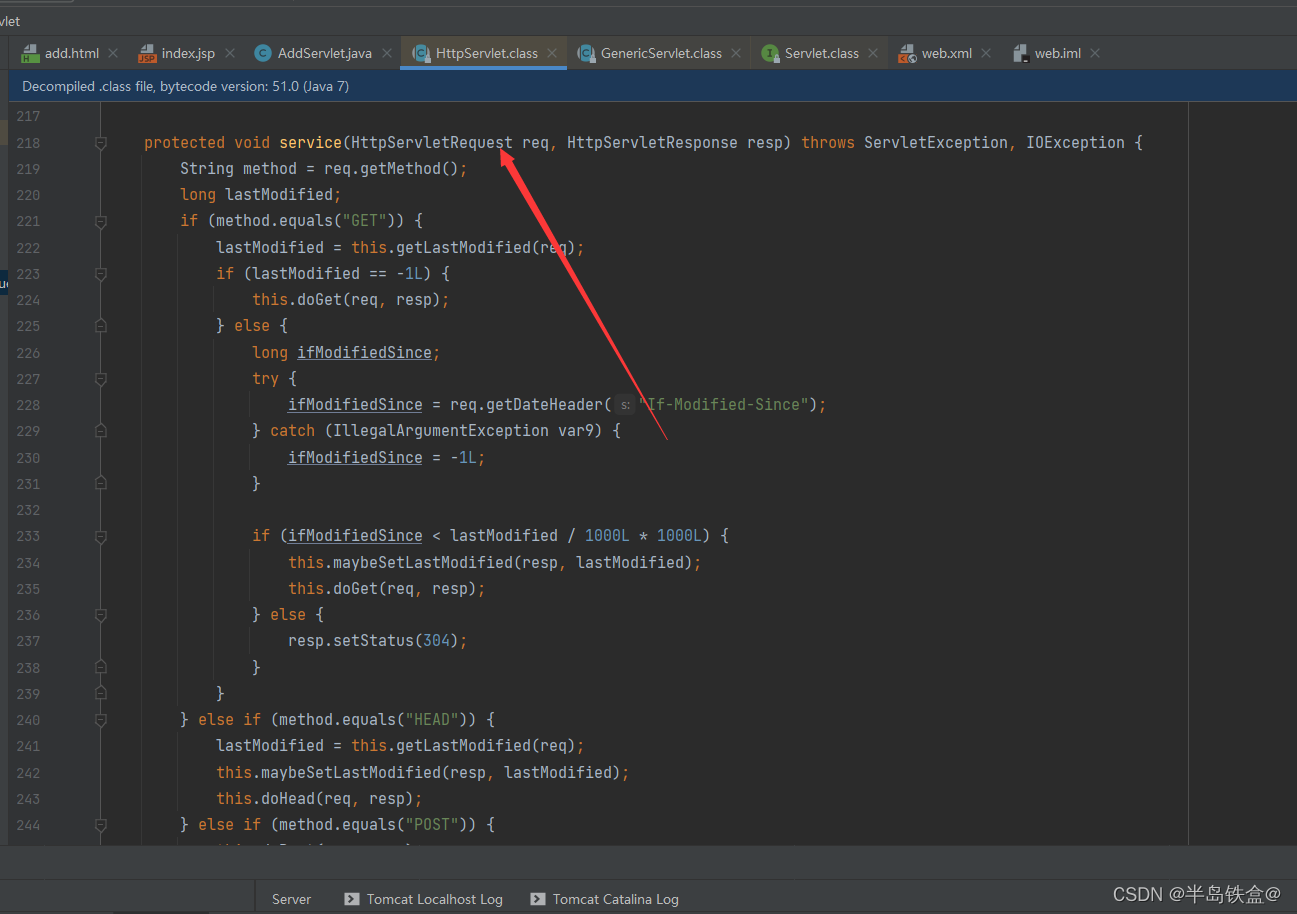Click the add.html file type icon
1297x914 pixels.
pos(30,53)
